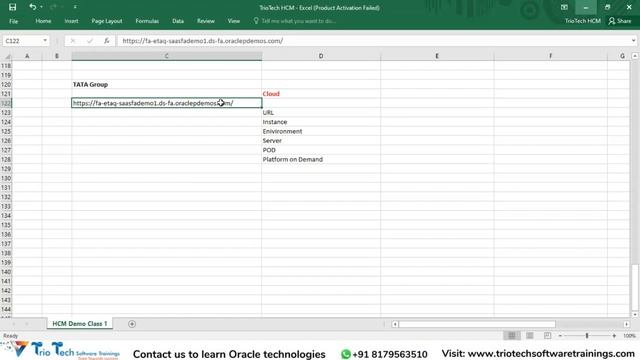This screenshot has height=360, width=640.
Task: Click the zoom in plus button
Action: (x=614, y=336)
